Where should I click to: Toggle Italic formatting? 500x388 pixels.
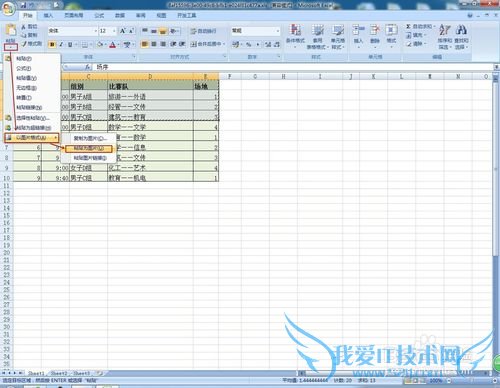click(61, 44)
